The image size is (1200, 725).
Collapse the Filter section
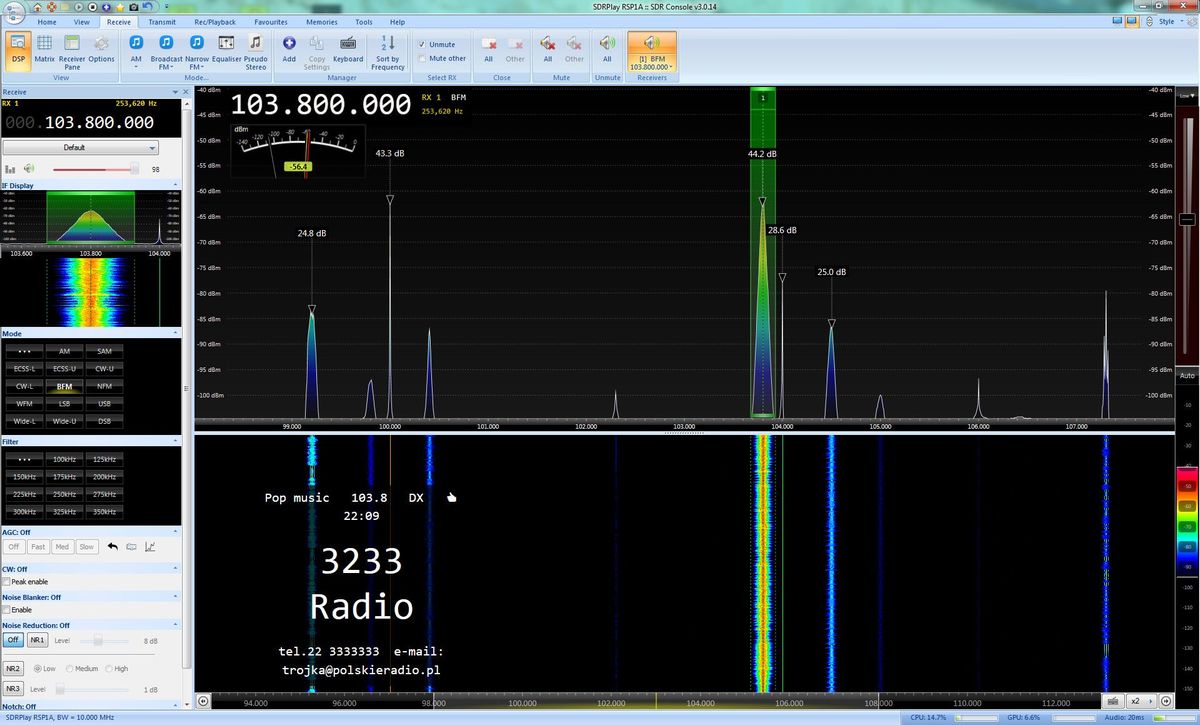click(x=176, y=441)
